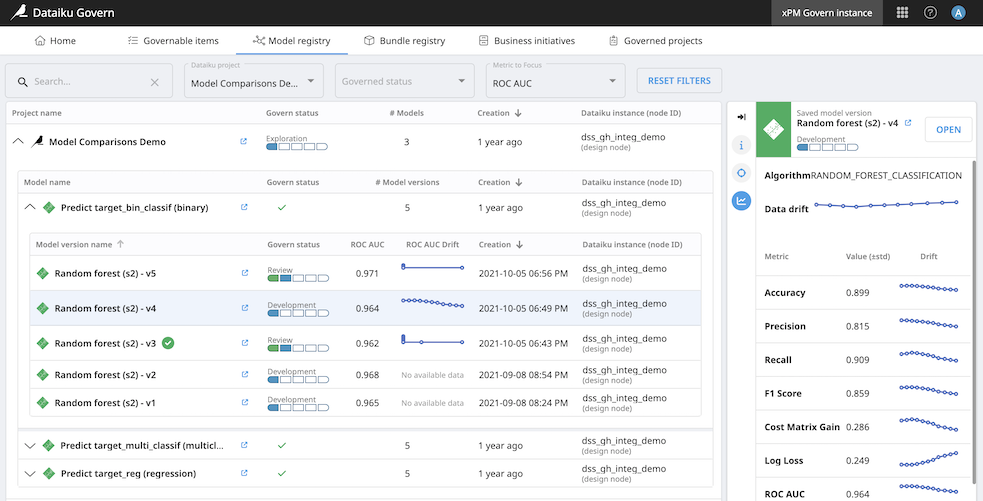983x501 pixels.
Task: Clear the search field with X icon
Action: click(155, 82)
